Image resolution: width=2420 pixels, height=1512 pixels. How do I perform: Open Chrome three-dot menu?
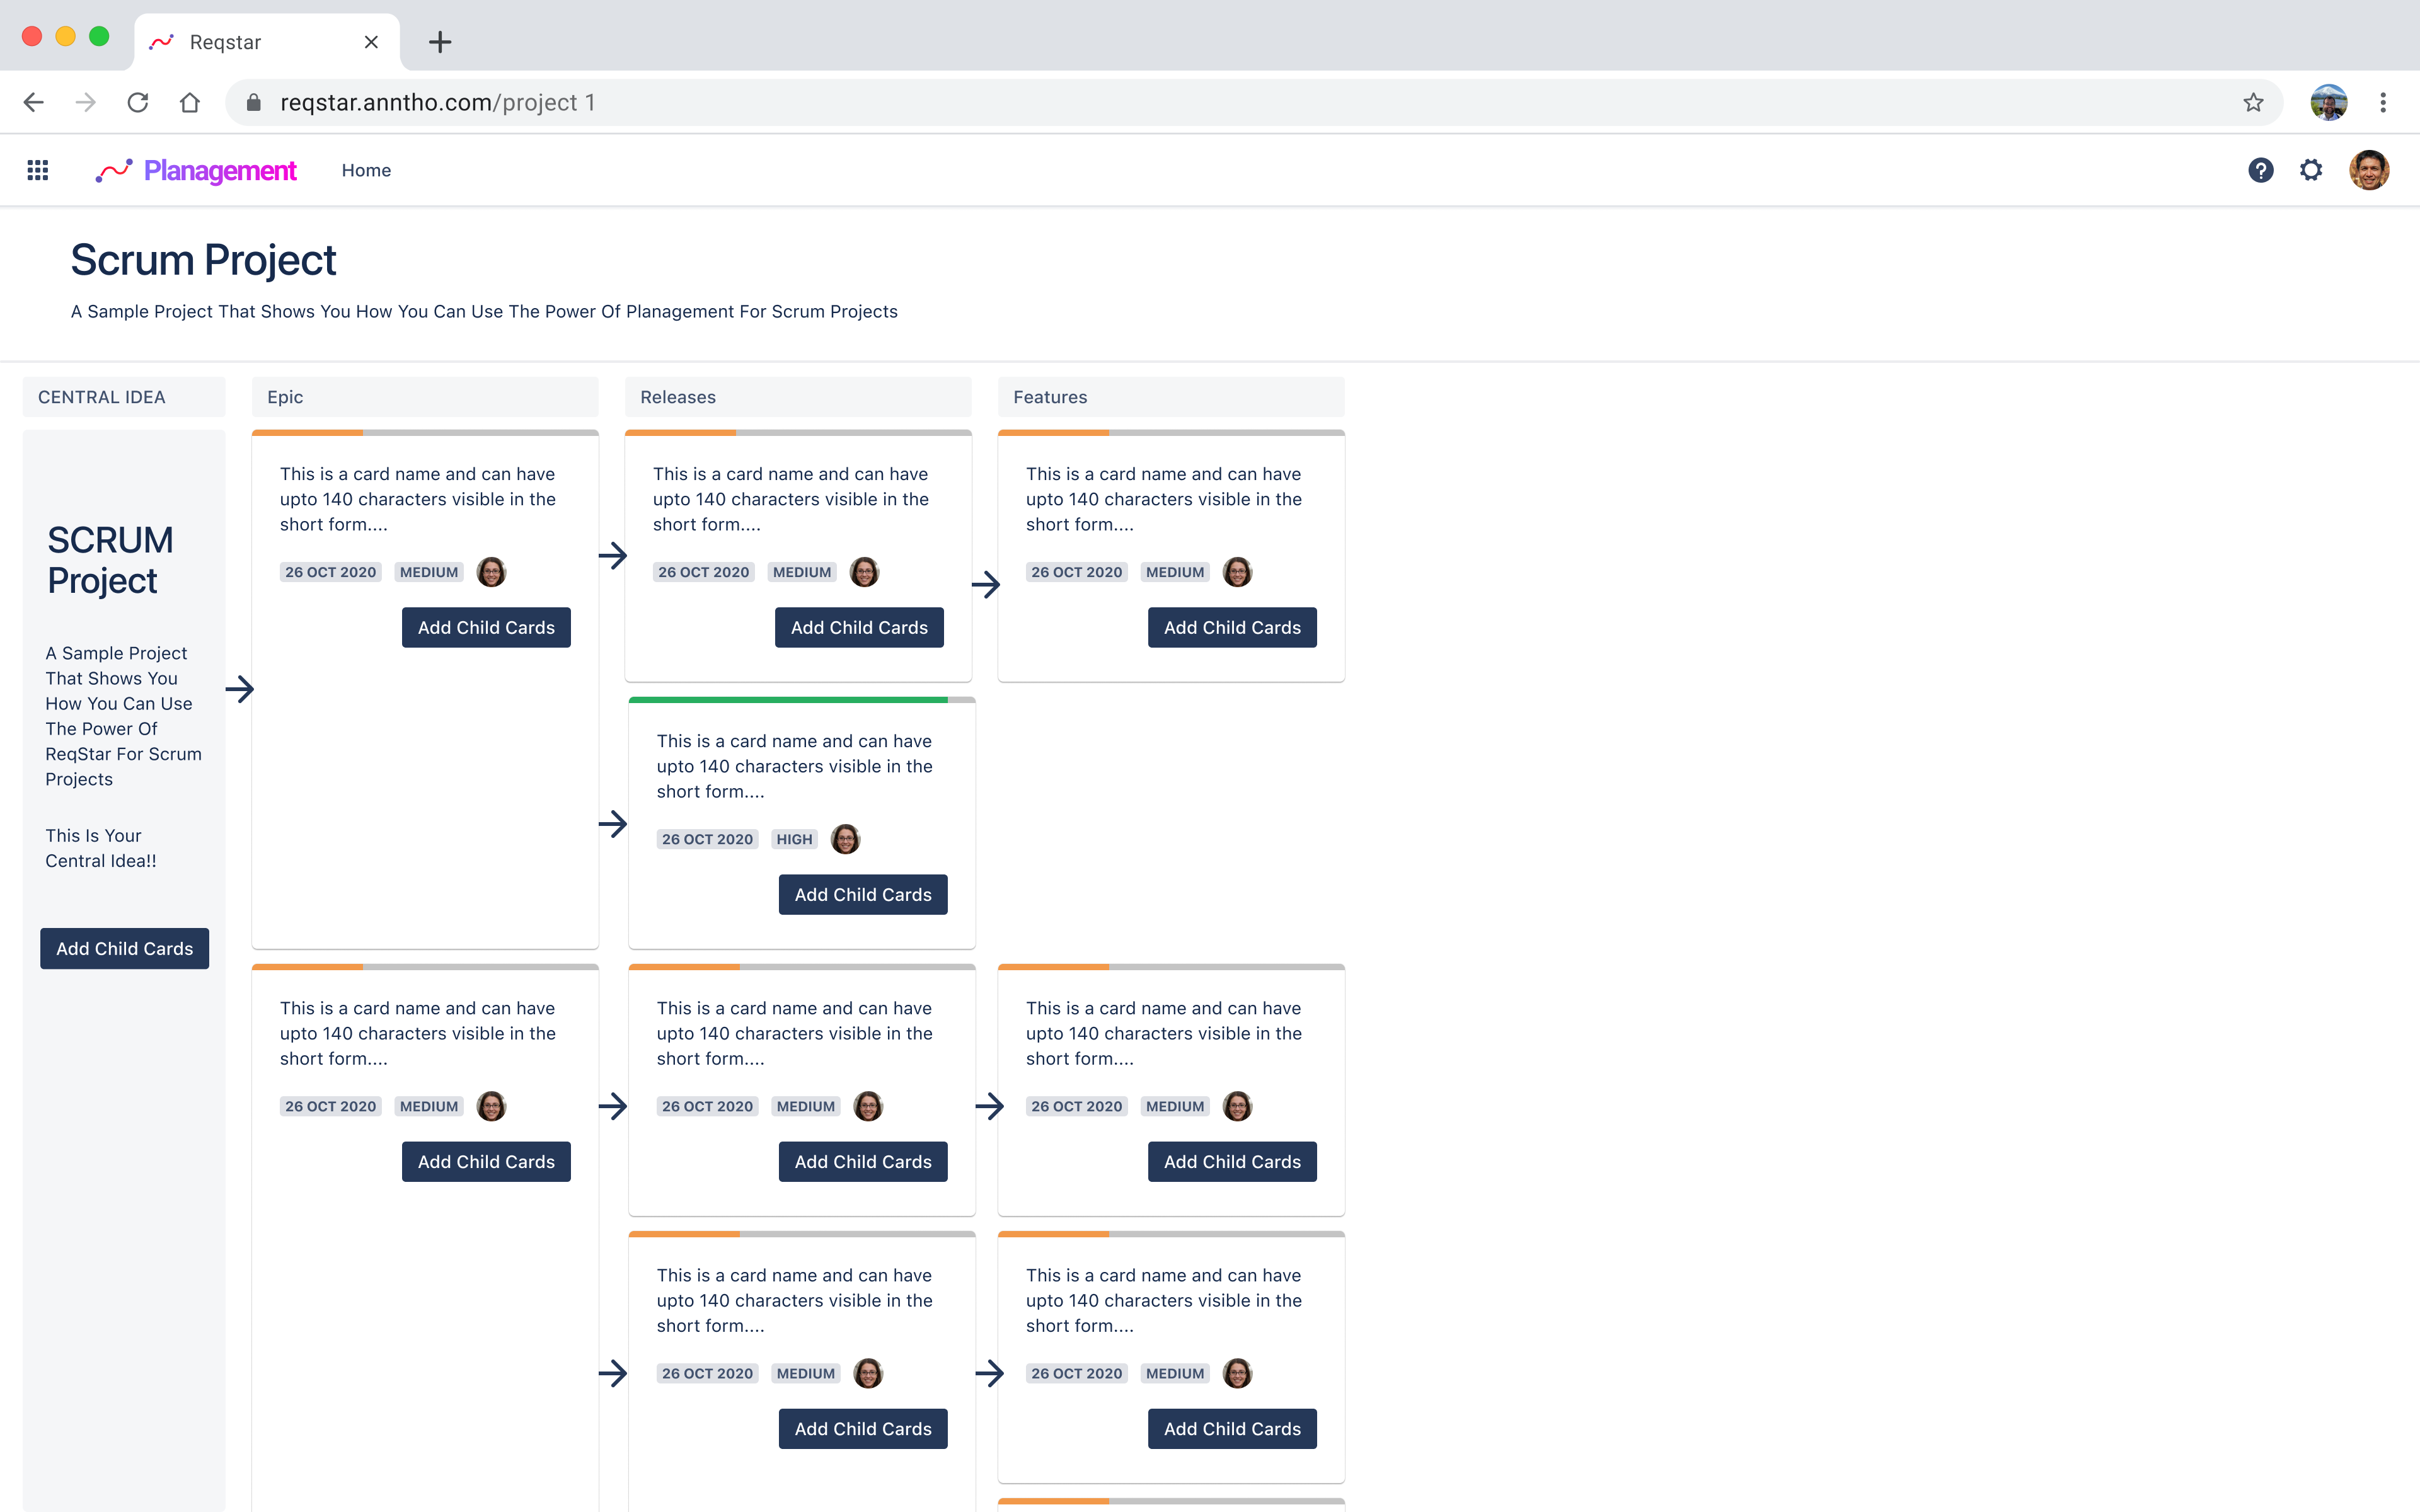[x=2383, y=103]
